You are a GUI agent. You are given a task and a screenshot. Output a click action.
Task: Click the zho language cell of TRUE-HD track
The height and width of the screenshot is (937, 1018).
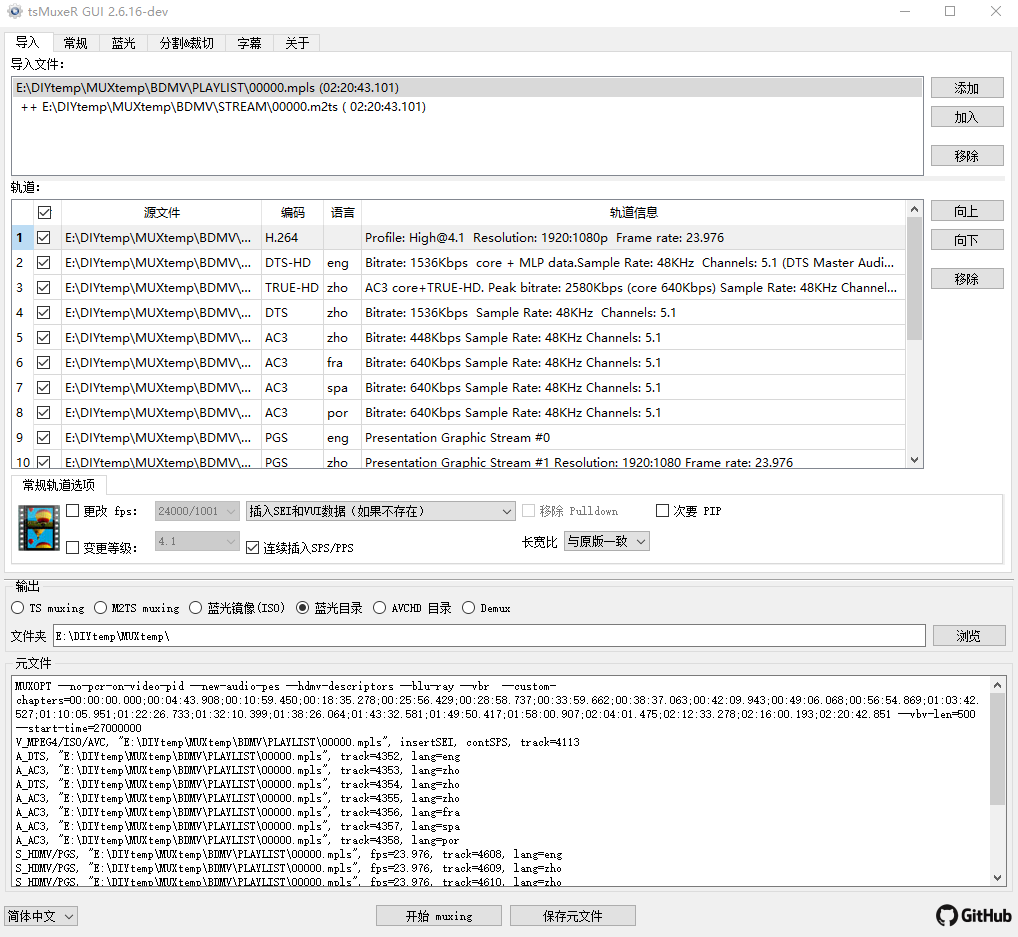pos(342,287)
